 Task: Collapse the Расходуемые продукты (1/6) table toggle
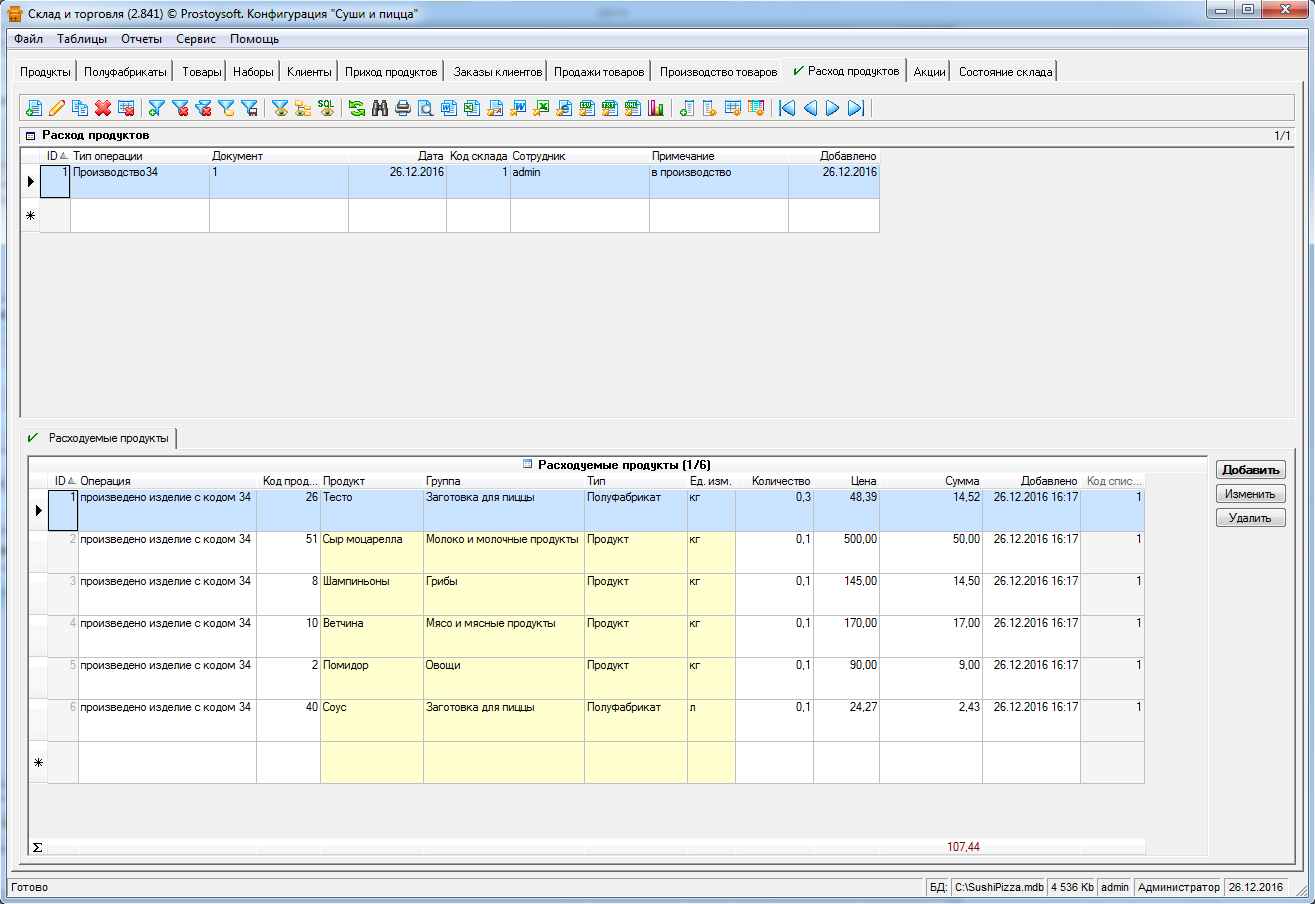pos(528,465)
